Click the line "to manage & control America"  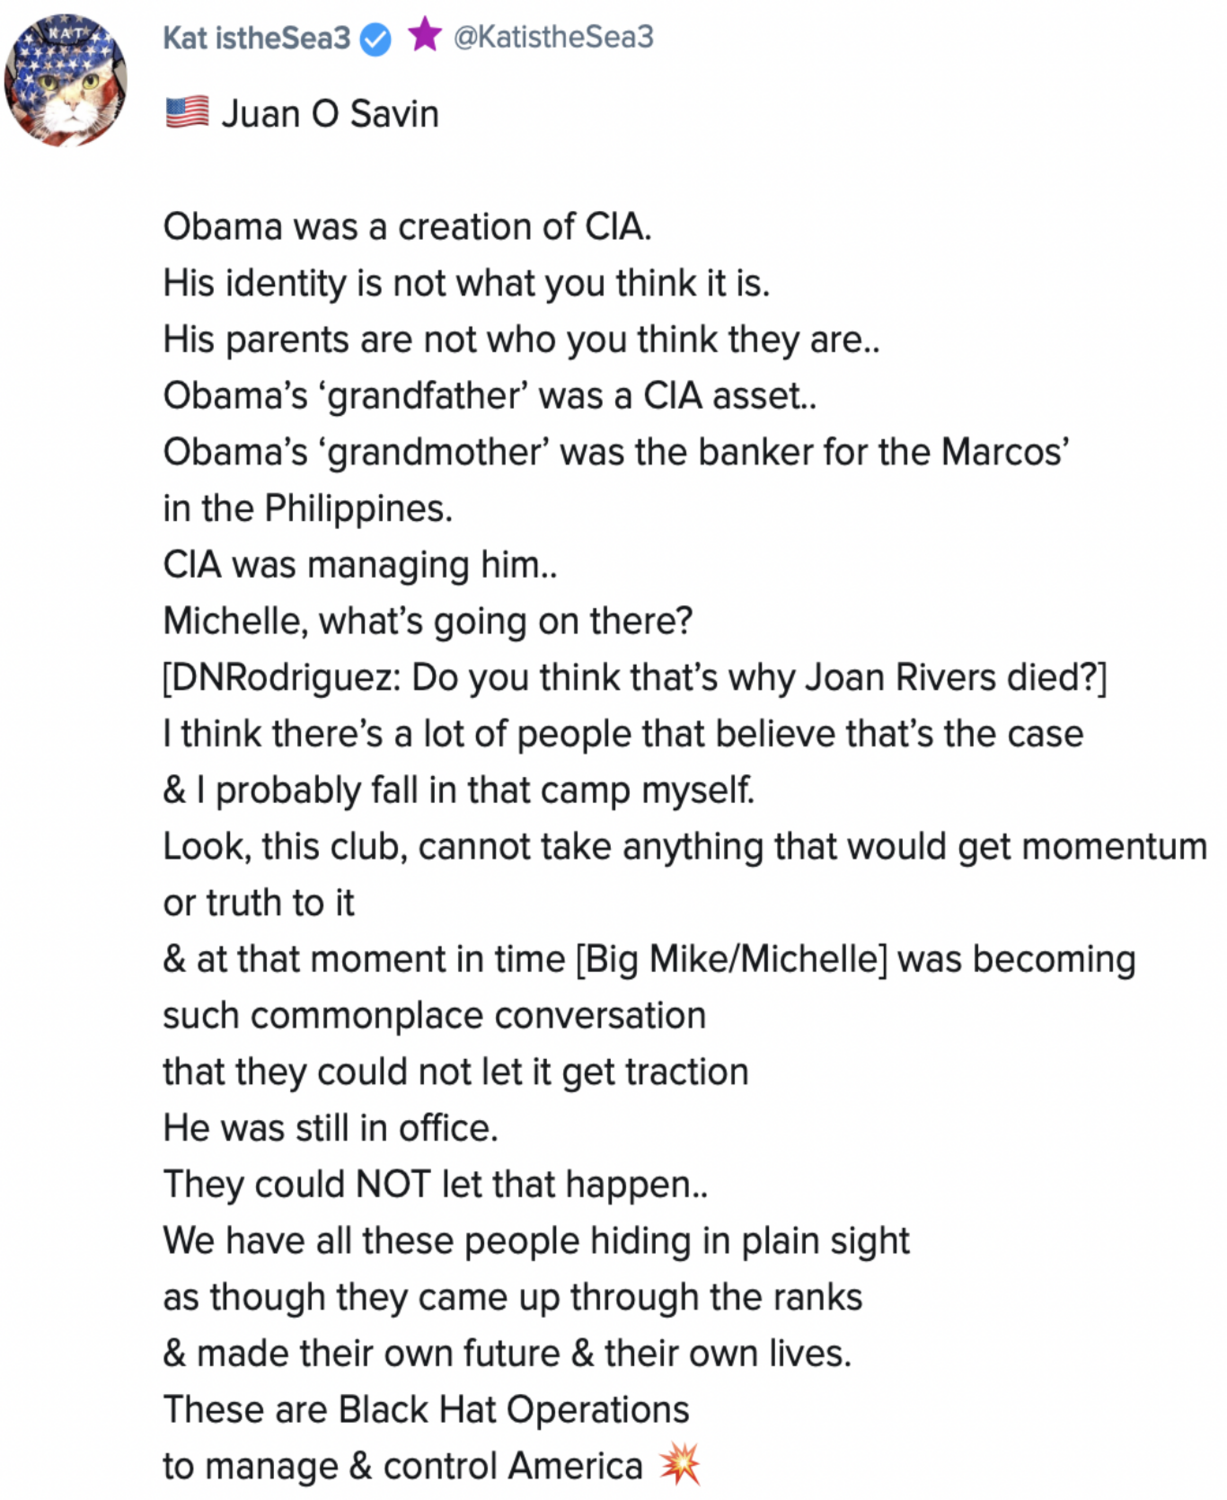(x=402, y=1466)
